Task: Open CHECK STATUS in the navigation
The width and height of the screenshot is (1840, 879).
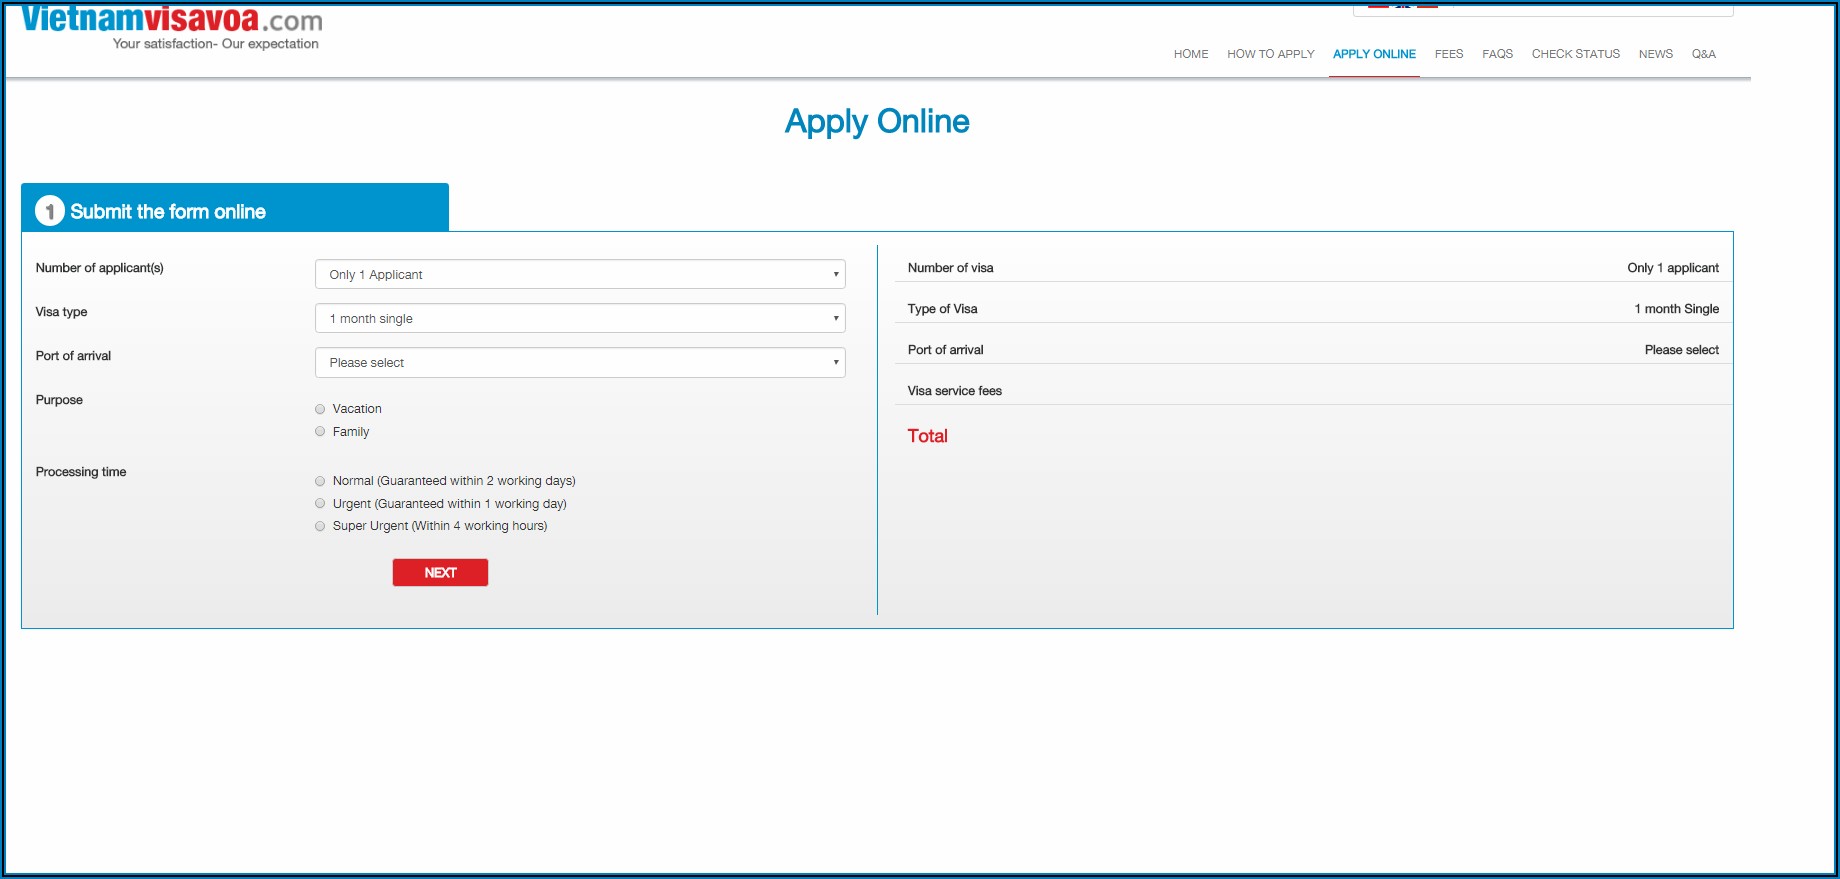Action: pyautogui.click(x=1575, y=54)
